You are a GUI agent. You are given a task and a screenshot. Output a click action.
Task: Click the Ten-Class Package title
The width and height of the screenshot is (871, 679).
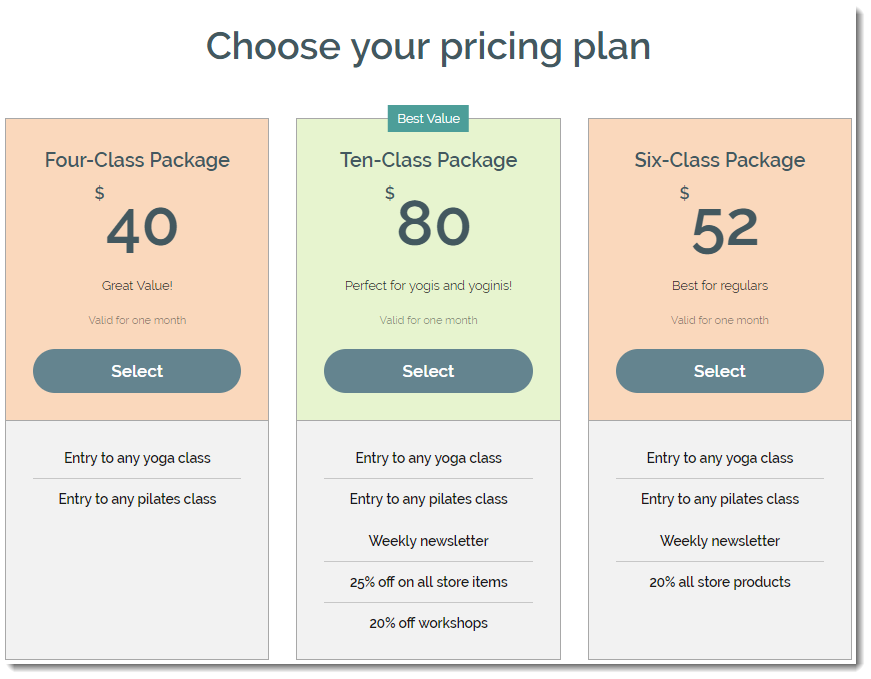(428, 160)
